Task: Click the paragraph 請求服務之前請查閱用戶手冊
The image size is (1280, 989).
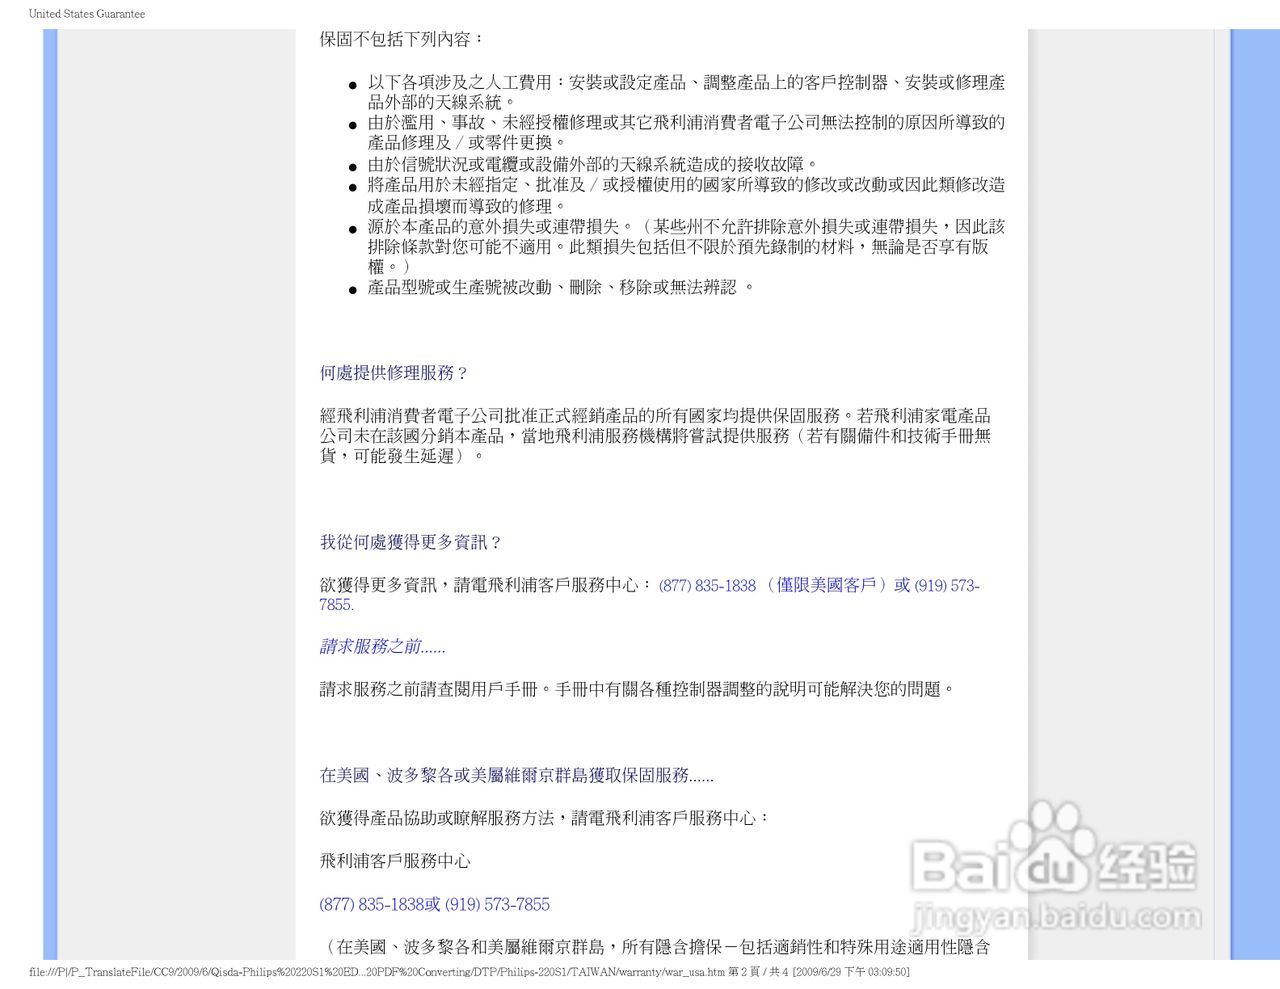Action: (x=638, y=690)
